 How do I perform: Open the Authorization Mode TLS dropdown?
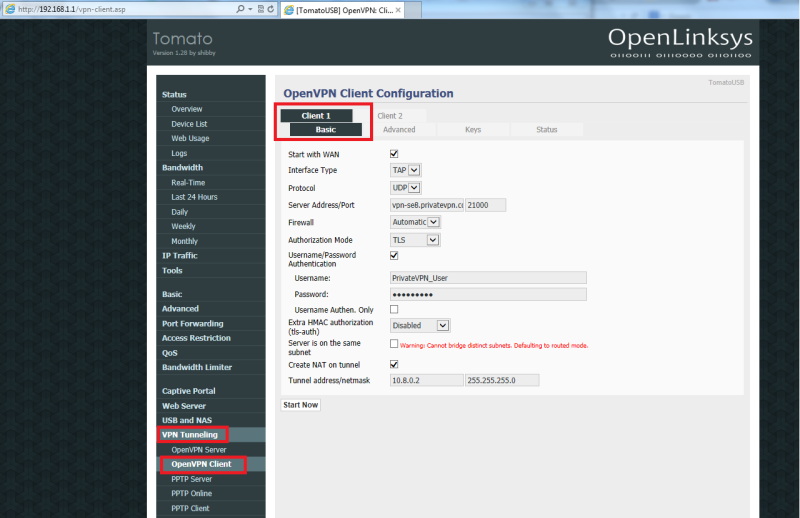[415, 240]
